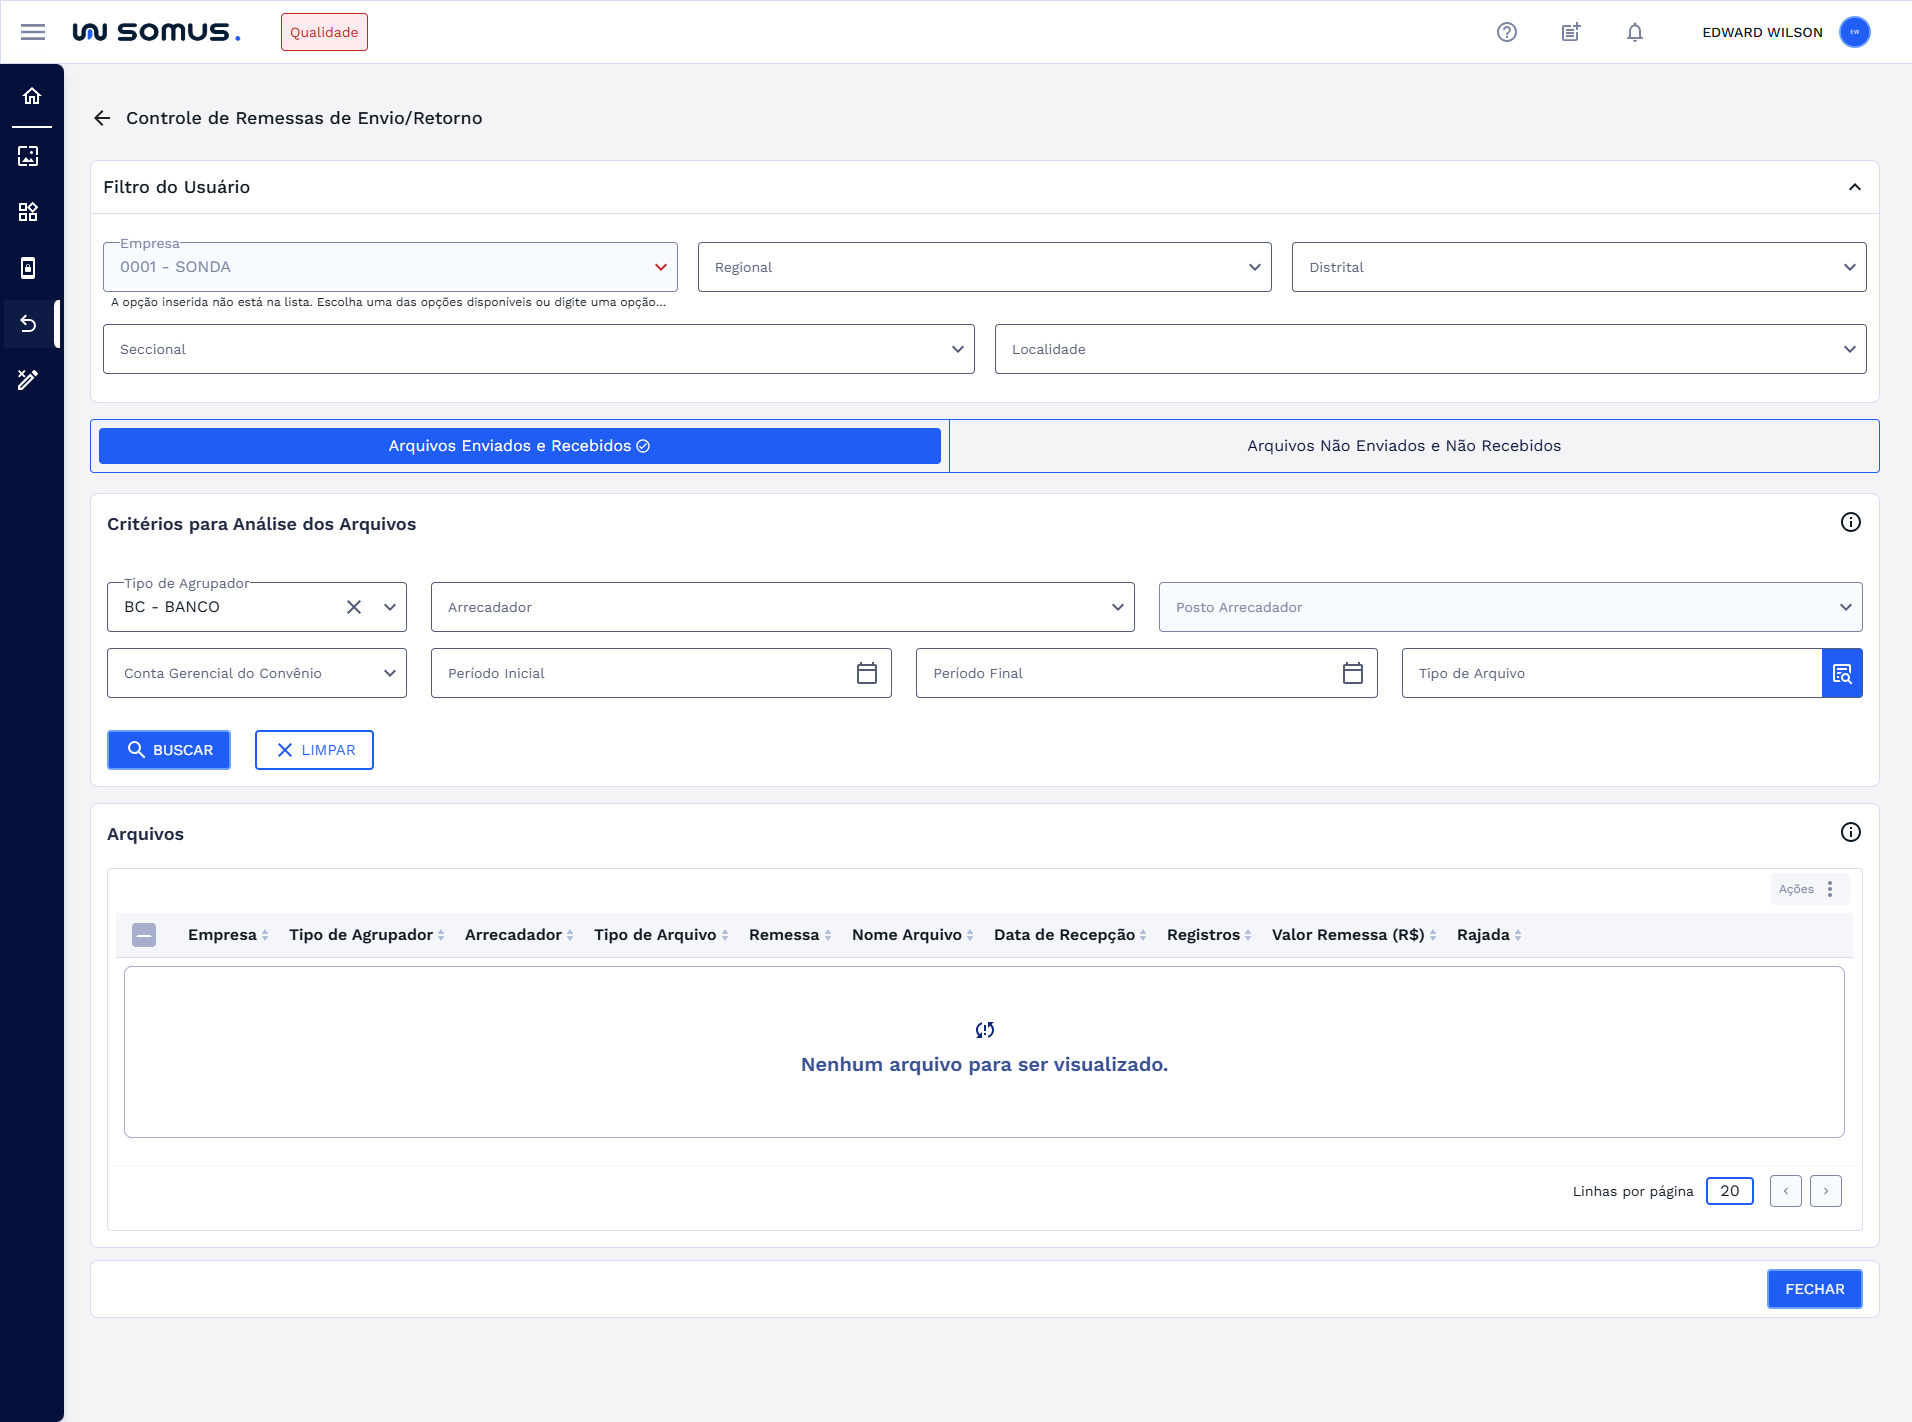This screenshot has width=1912, height=1422.
Task: Open the Período Inicial calendar icon
Action: click(866, 673)
